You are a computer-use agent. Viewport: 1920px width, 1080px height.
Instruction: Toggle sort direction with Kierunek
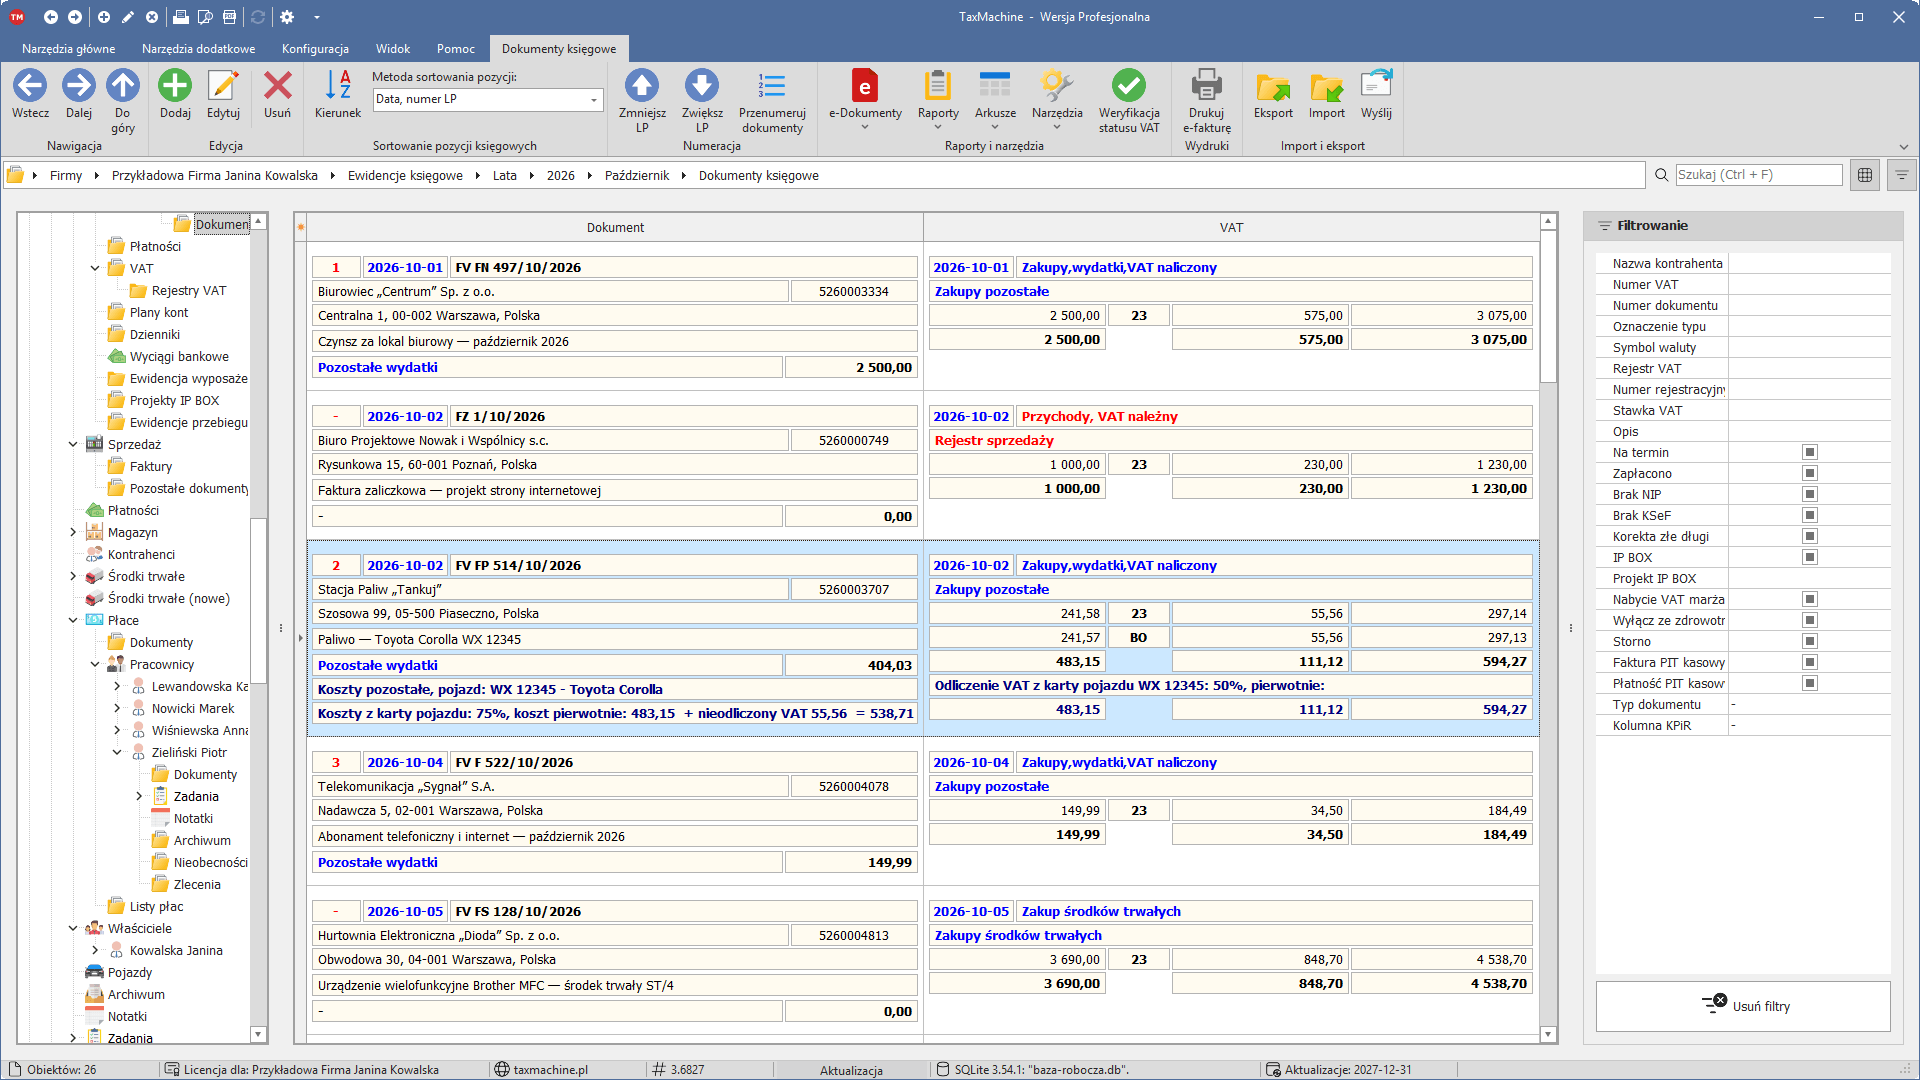338,86
